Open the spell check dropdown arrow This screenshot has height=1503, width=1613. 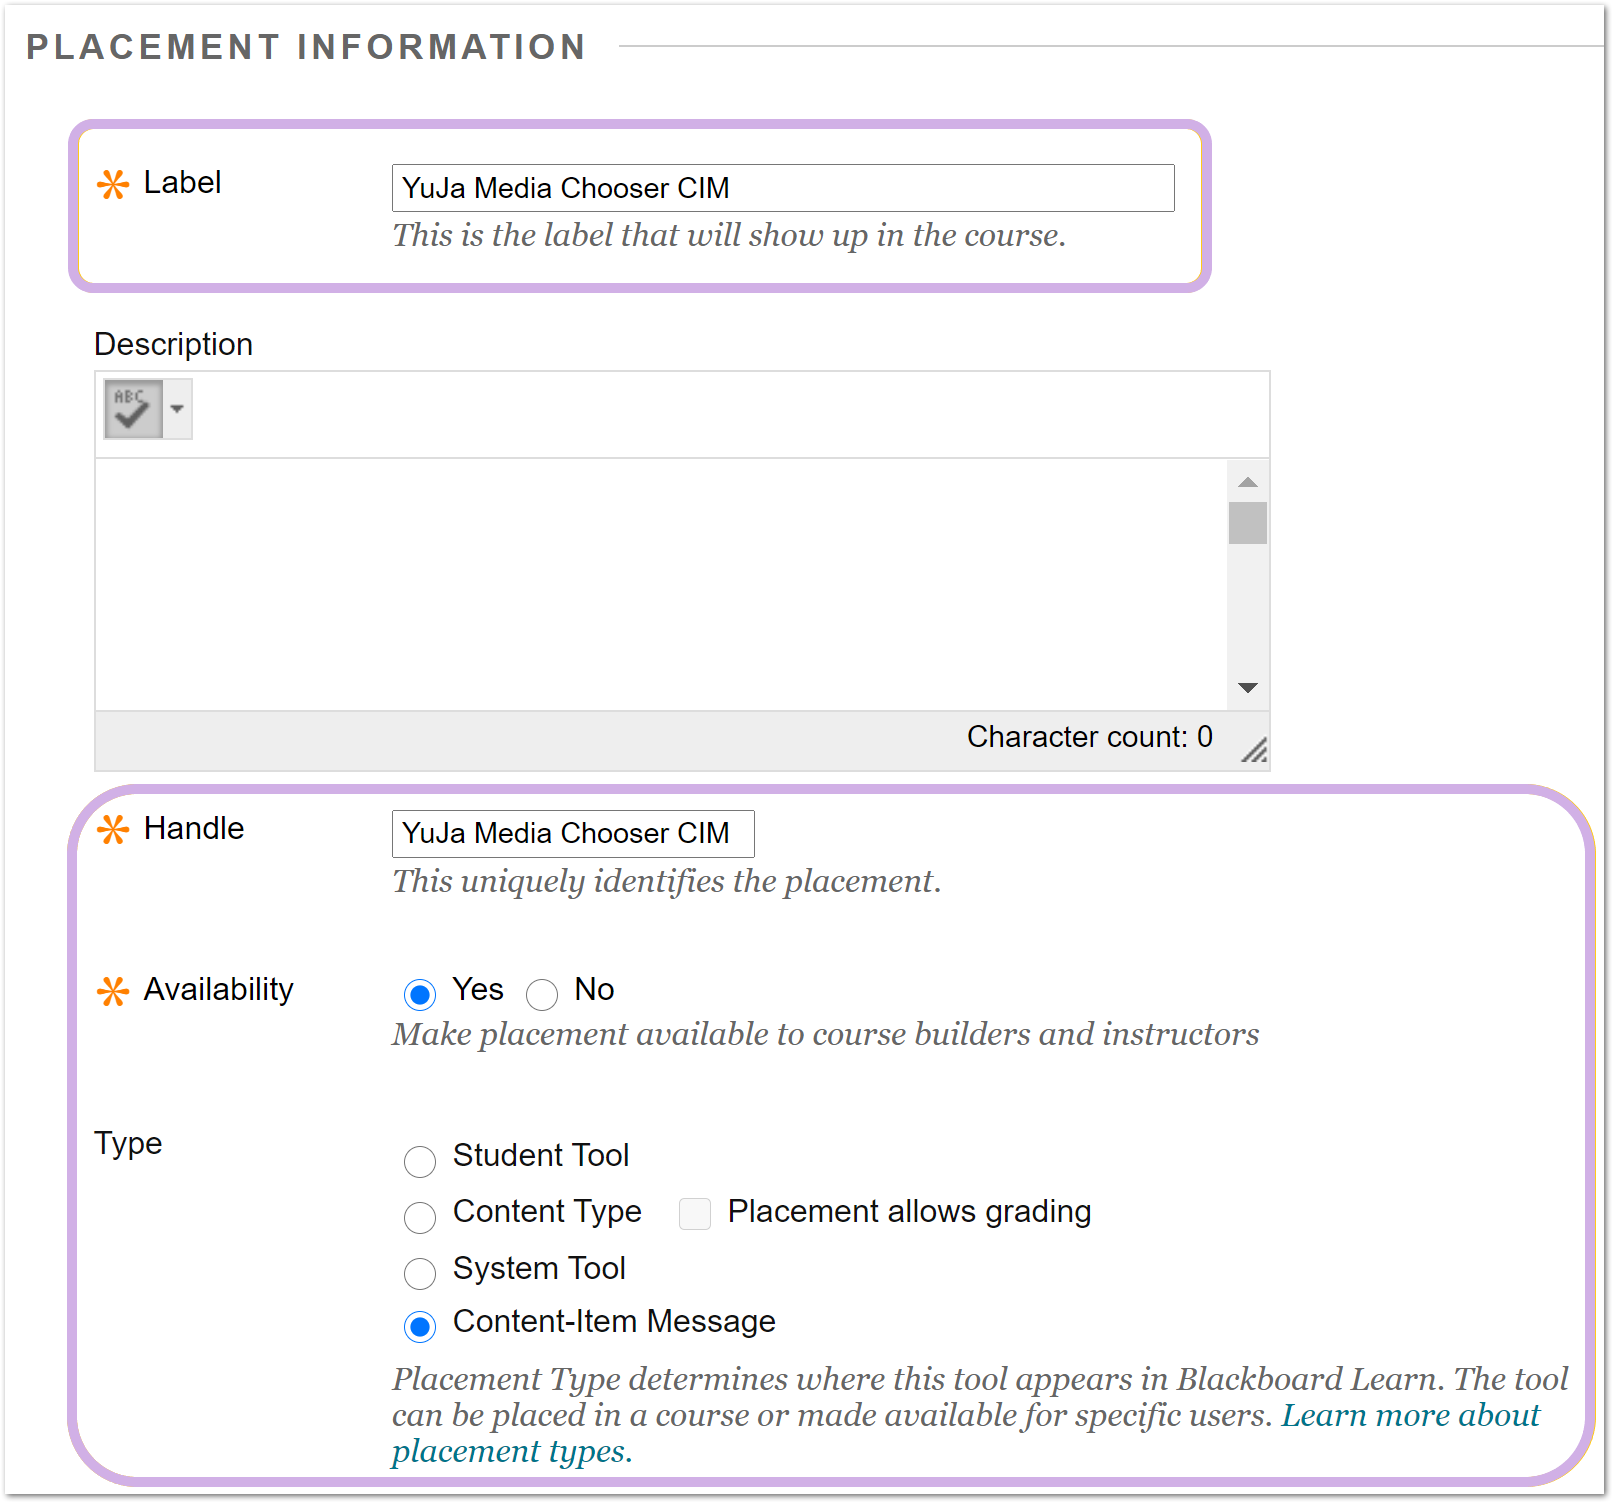click(177, 409)
